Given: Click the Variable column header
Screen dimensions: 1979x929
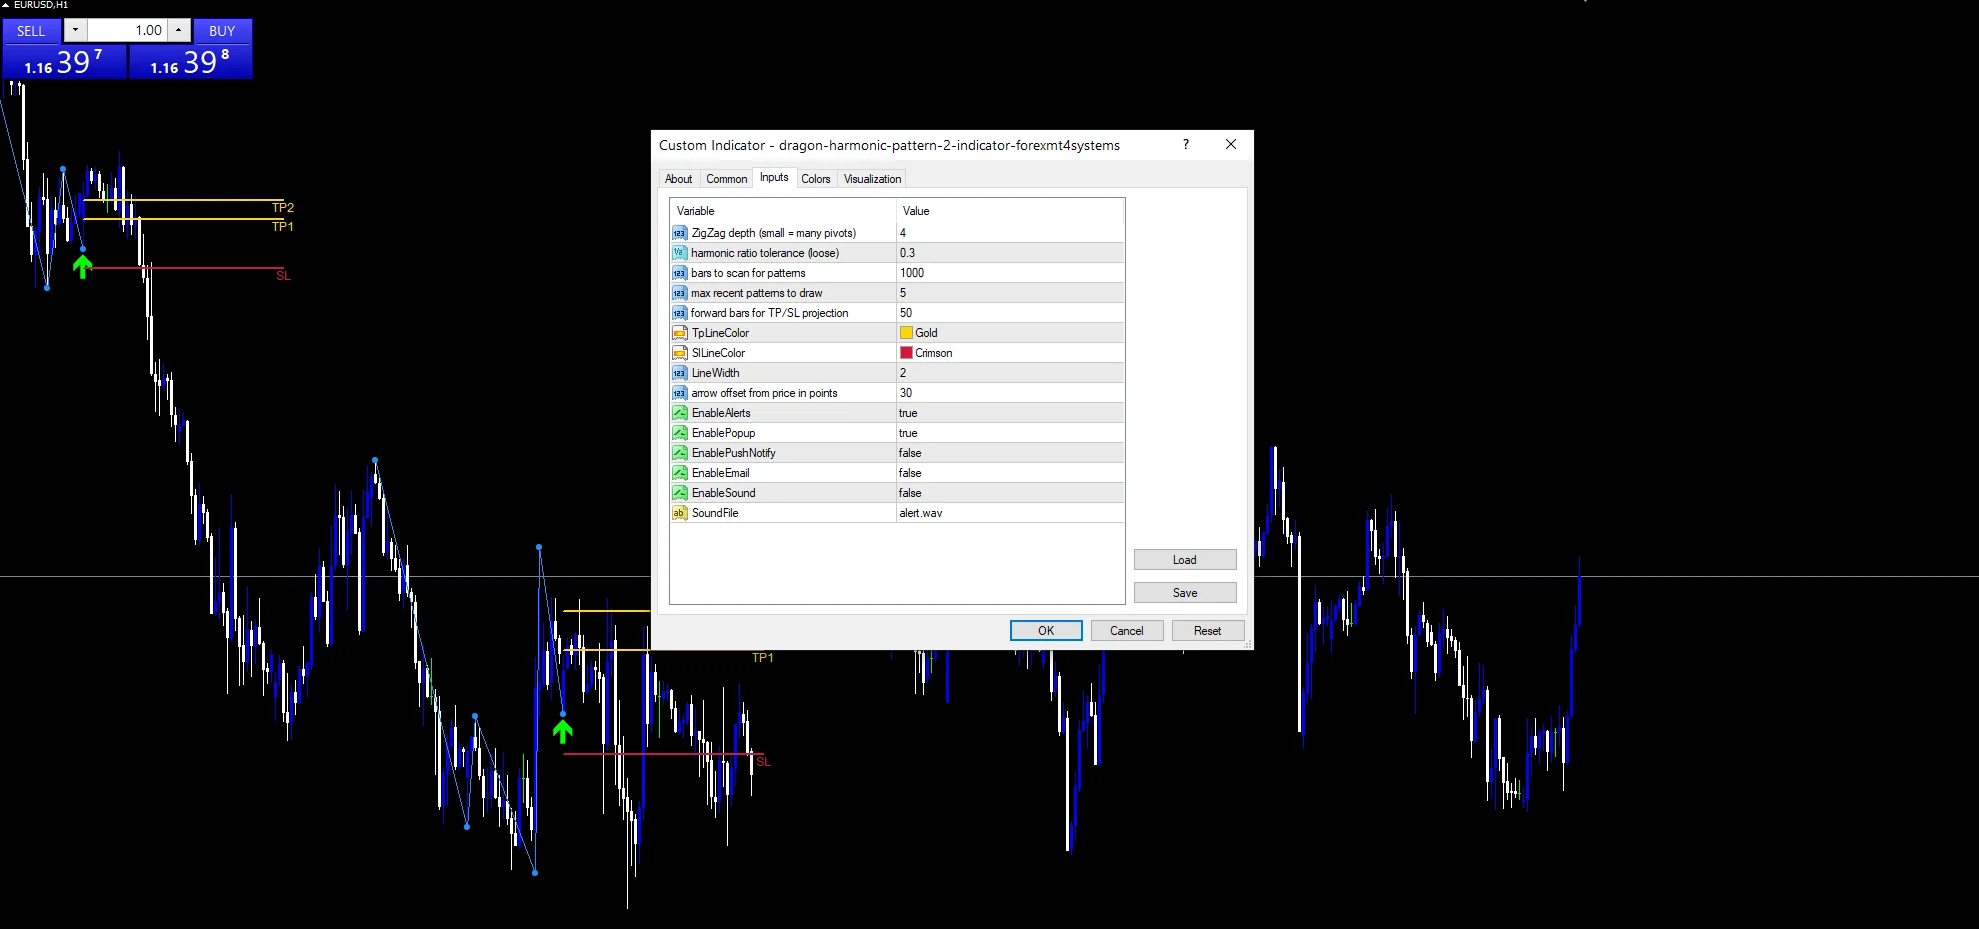Looking at the screenshot, I should [x=783, y=211].
